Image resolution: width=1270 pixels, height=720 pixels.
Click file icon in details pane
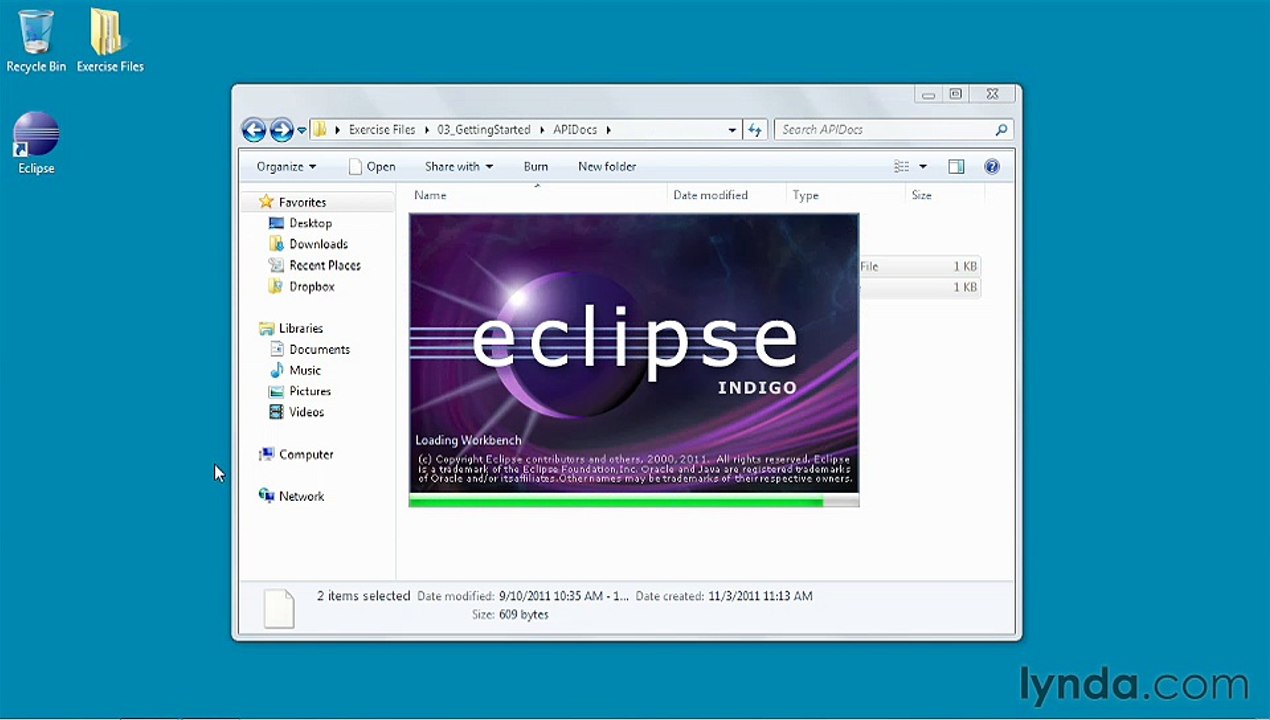[x=279, y=608]
